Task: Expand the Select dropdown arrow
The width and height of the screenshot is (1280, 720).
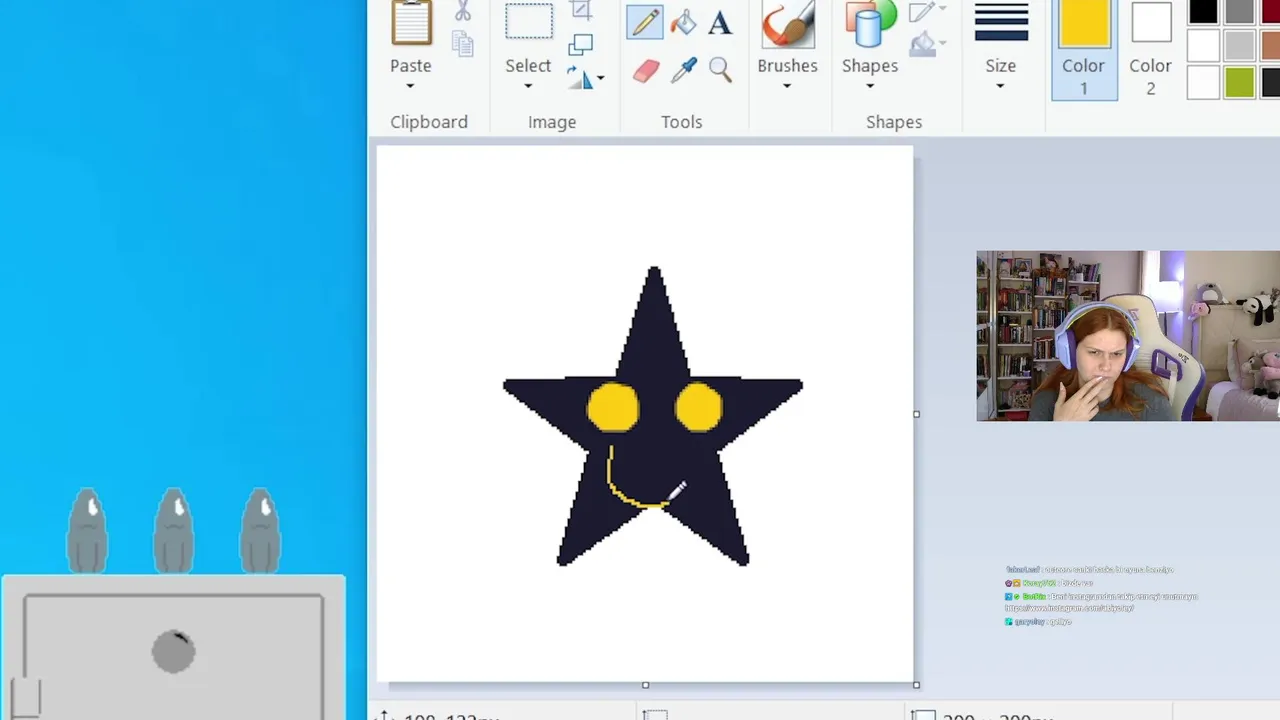Action: click(x=528, y=87)
